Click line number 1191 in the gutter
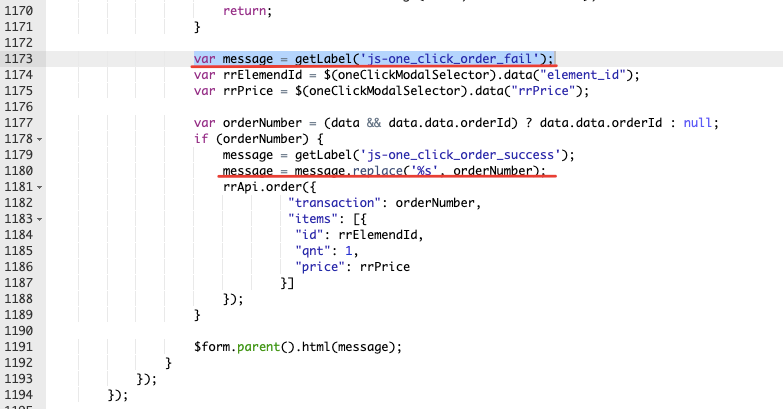This screenshot has width=783, height=409. click(x=18, y=346)
